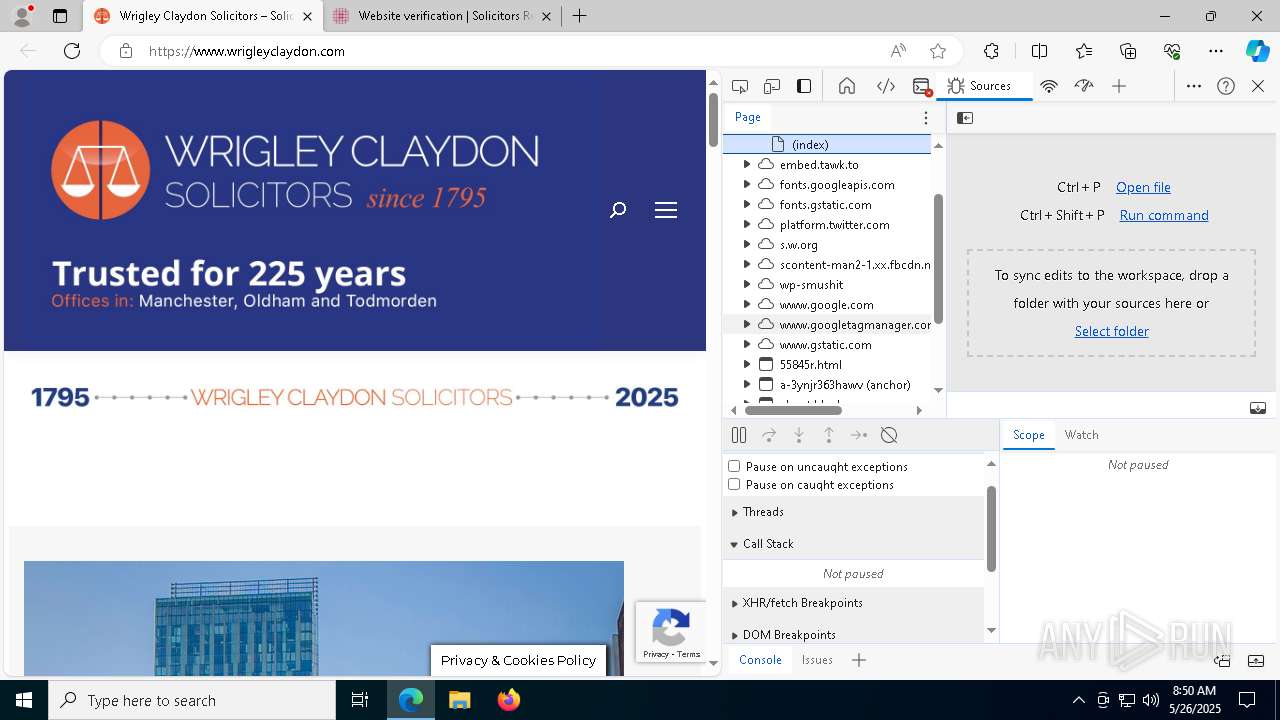Open the tab actions menu icon

point(60,16)
